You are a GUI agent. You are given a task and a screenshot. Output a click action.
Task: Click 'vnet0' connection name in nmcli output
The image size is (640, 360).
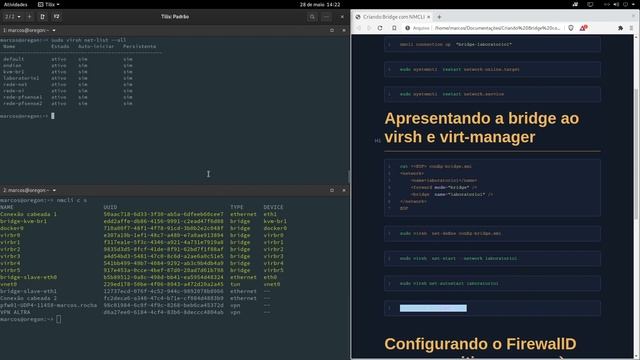click(9, 284)
